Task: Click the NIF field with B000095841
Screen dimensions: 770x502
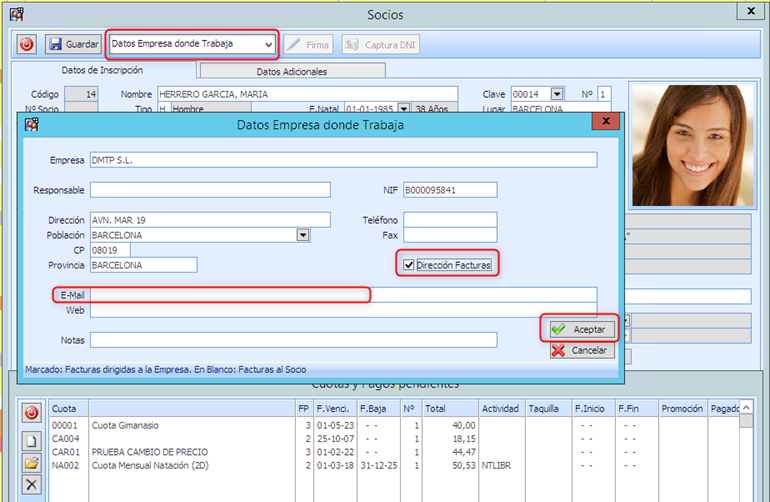Action: coord(451,190)
